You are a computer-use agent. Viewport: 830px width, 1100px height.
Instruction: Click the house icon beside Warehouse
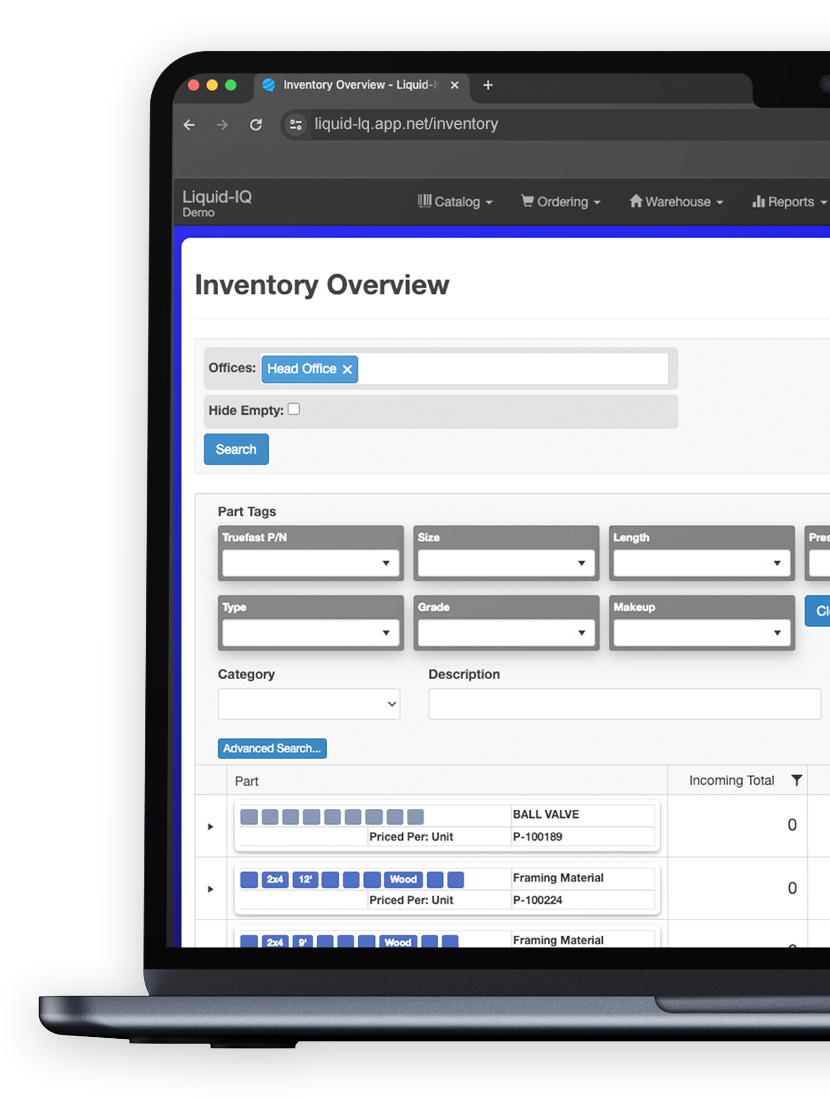point(635,202)
